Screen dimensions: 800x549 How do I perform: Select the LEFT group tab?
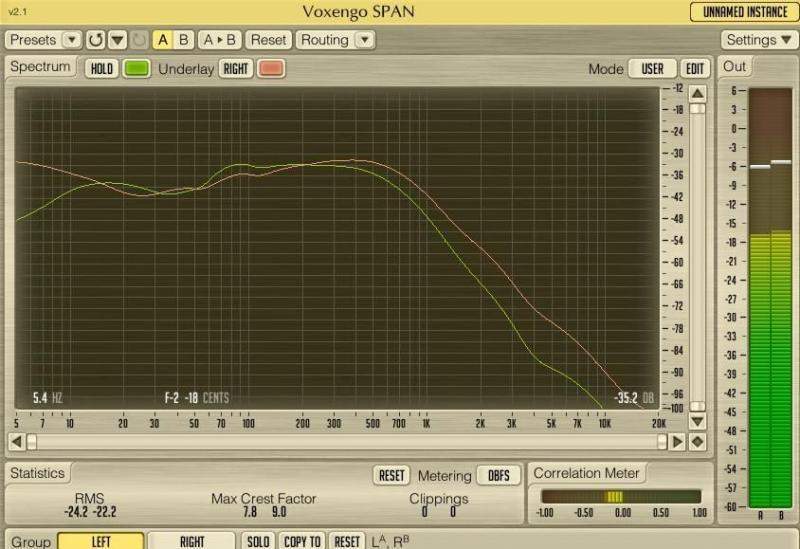point(100,541)
